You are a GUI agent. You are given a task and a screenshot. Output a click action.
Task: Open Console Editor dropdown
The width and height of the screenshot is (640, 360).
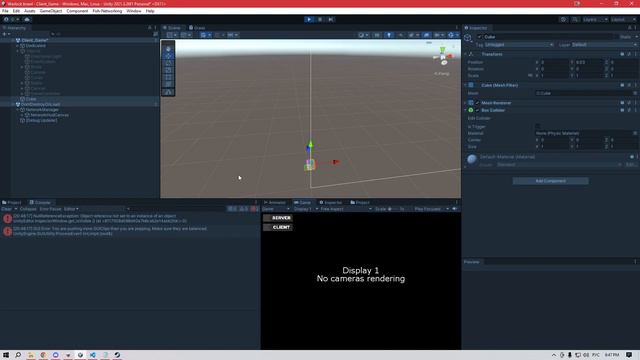(x=71, y=209)
